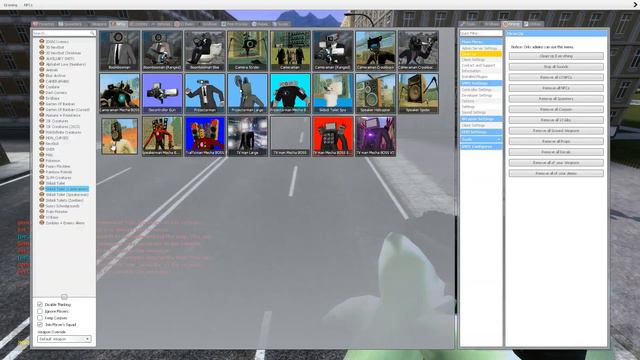Image resolution: width=640 pixels, height=360 pixels.
Task: Open the Humans + Resistance category
Action: click(63, 116)
